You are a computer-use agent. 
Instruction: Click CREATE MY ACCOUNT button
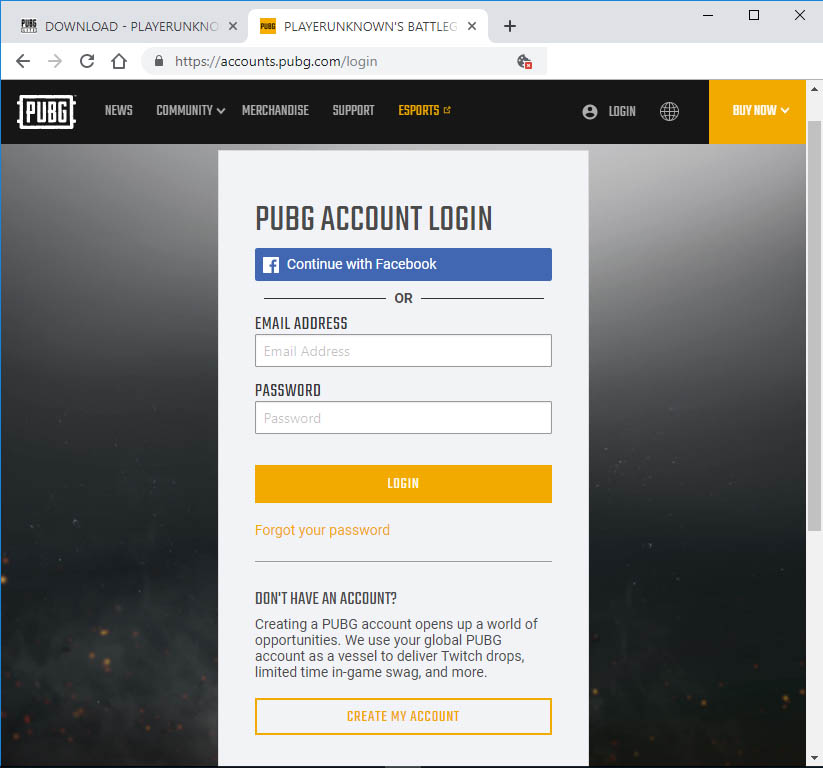click(x=403, y=717)
